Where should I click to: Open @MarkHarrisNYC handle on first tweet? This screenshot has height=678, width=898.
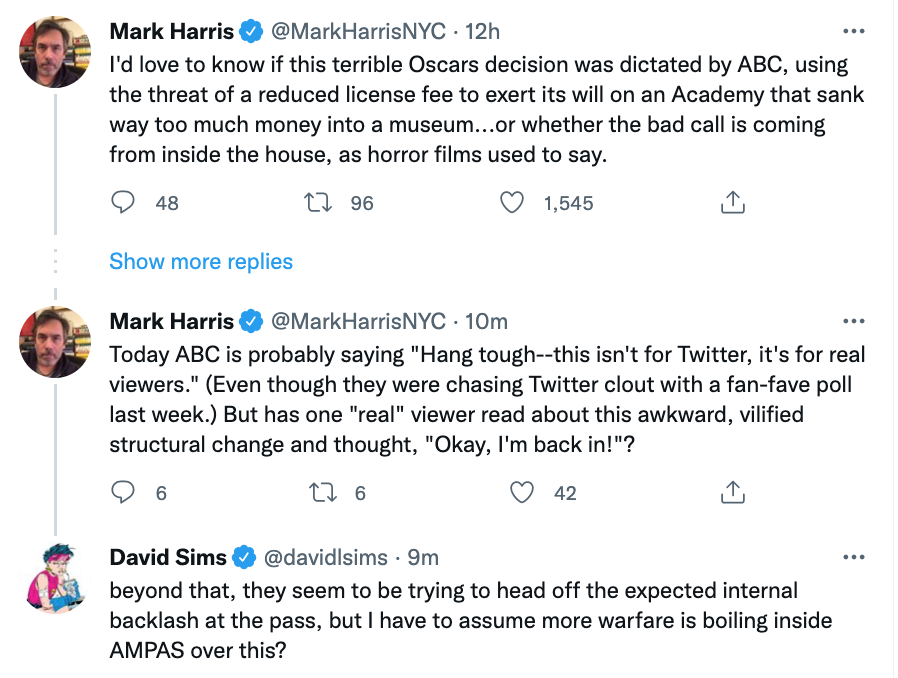coord(358,32)
